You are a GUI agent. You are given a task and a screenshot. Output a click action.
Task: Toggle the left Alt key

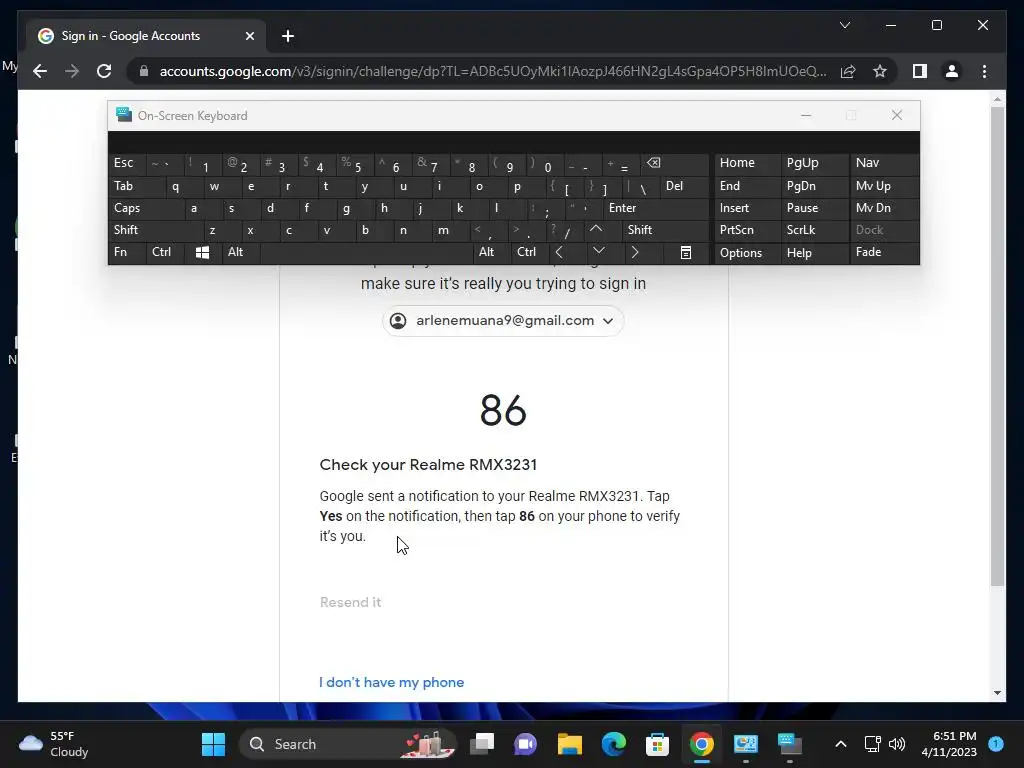click(240, 253)
